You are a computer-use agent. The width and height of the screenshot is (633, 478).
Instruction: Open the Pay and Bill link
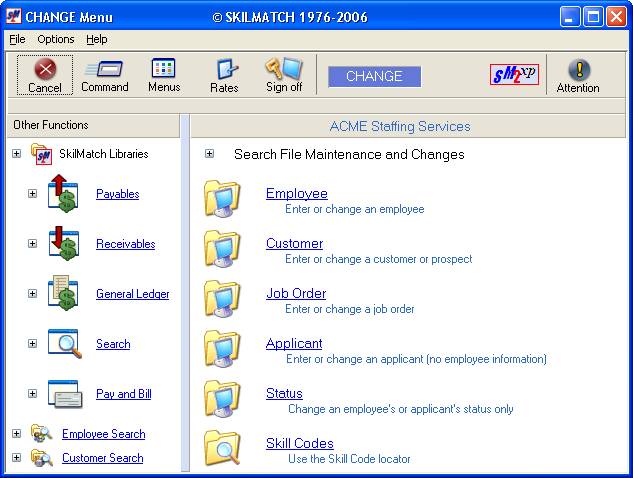tap(124, 394)
